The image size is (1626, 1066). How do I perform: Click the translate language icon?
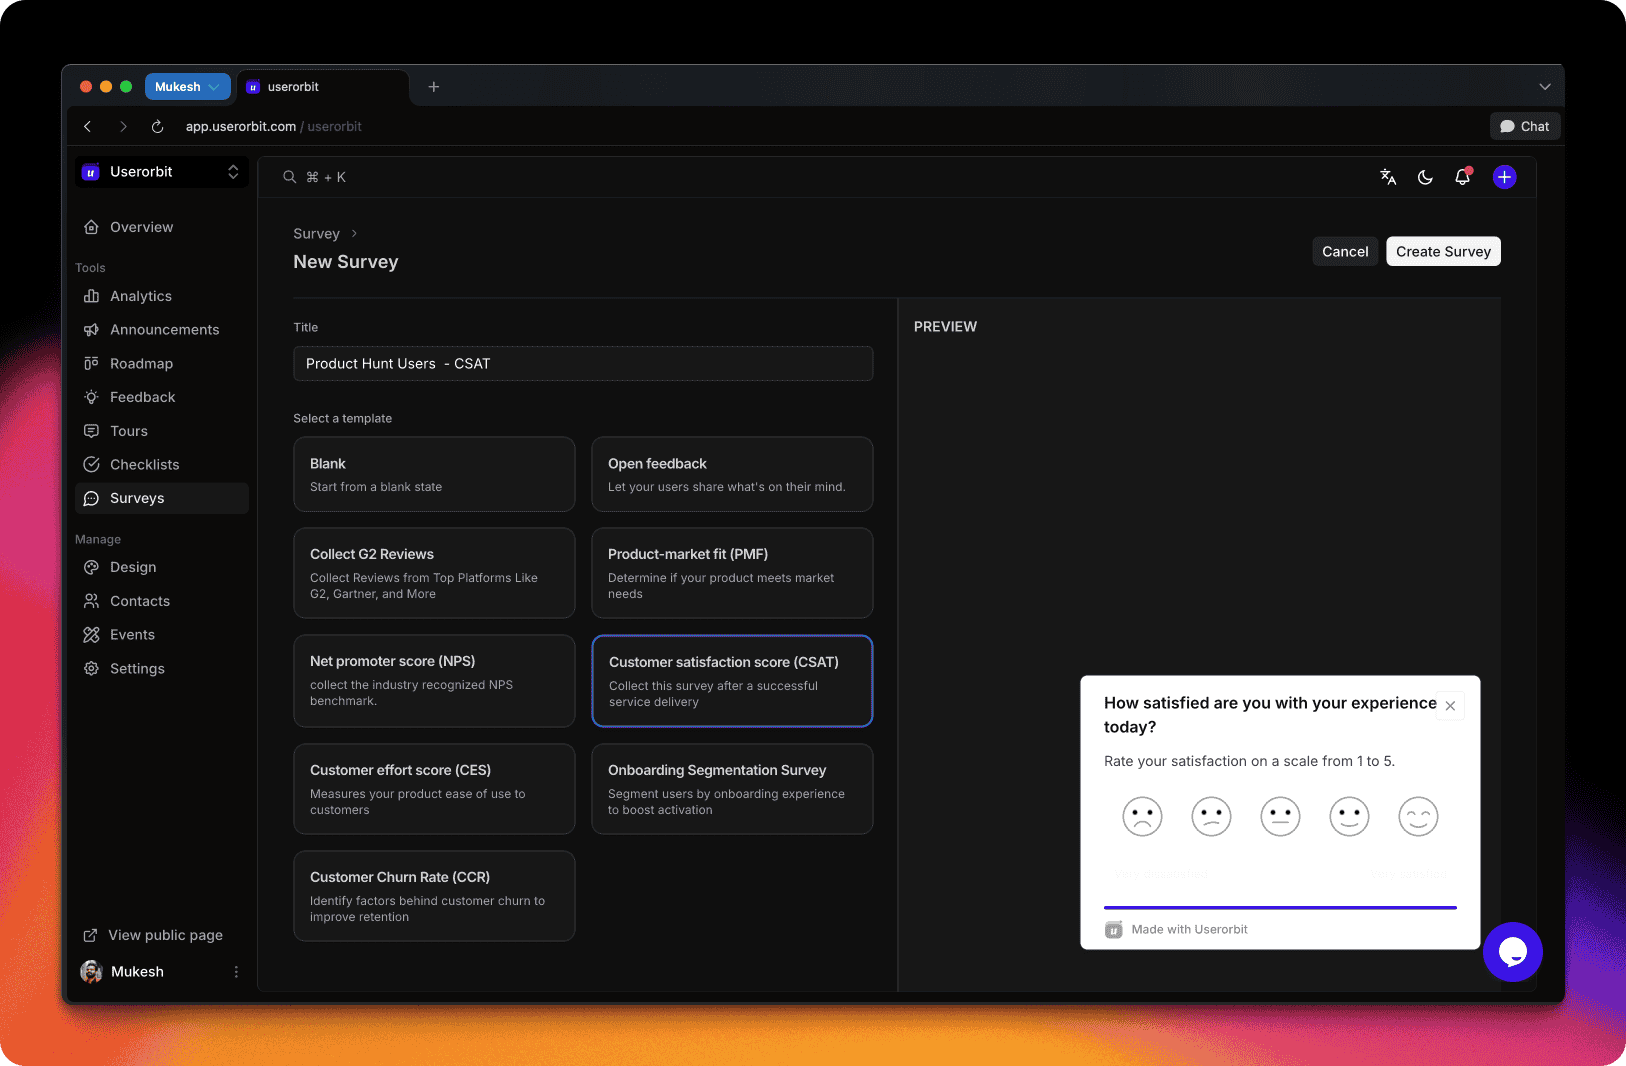[1388, 177]
